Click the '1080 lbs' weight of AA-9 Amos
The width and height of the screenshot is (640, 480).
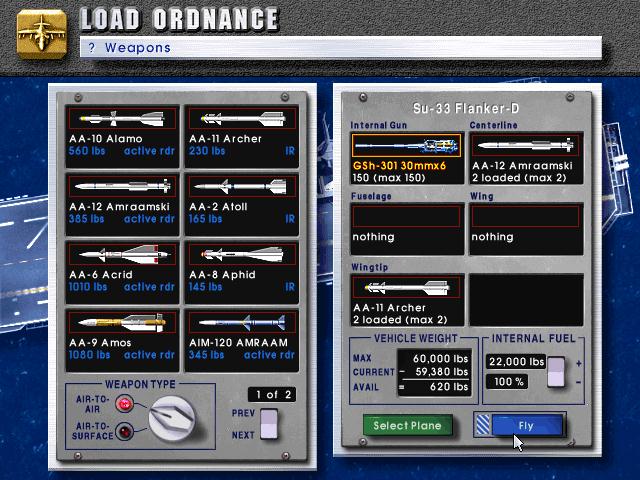pos(89,355)
